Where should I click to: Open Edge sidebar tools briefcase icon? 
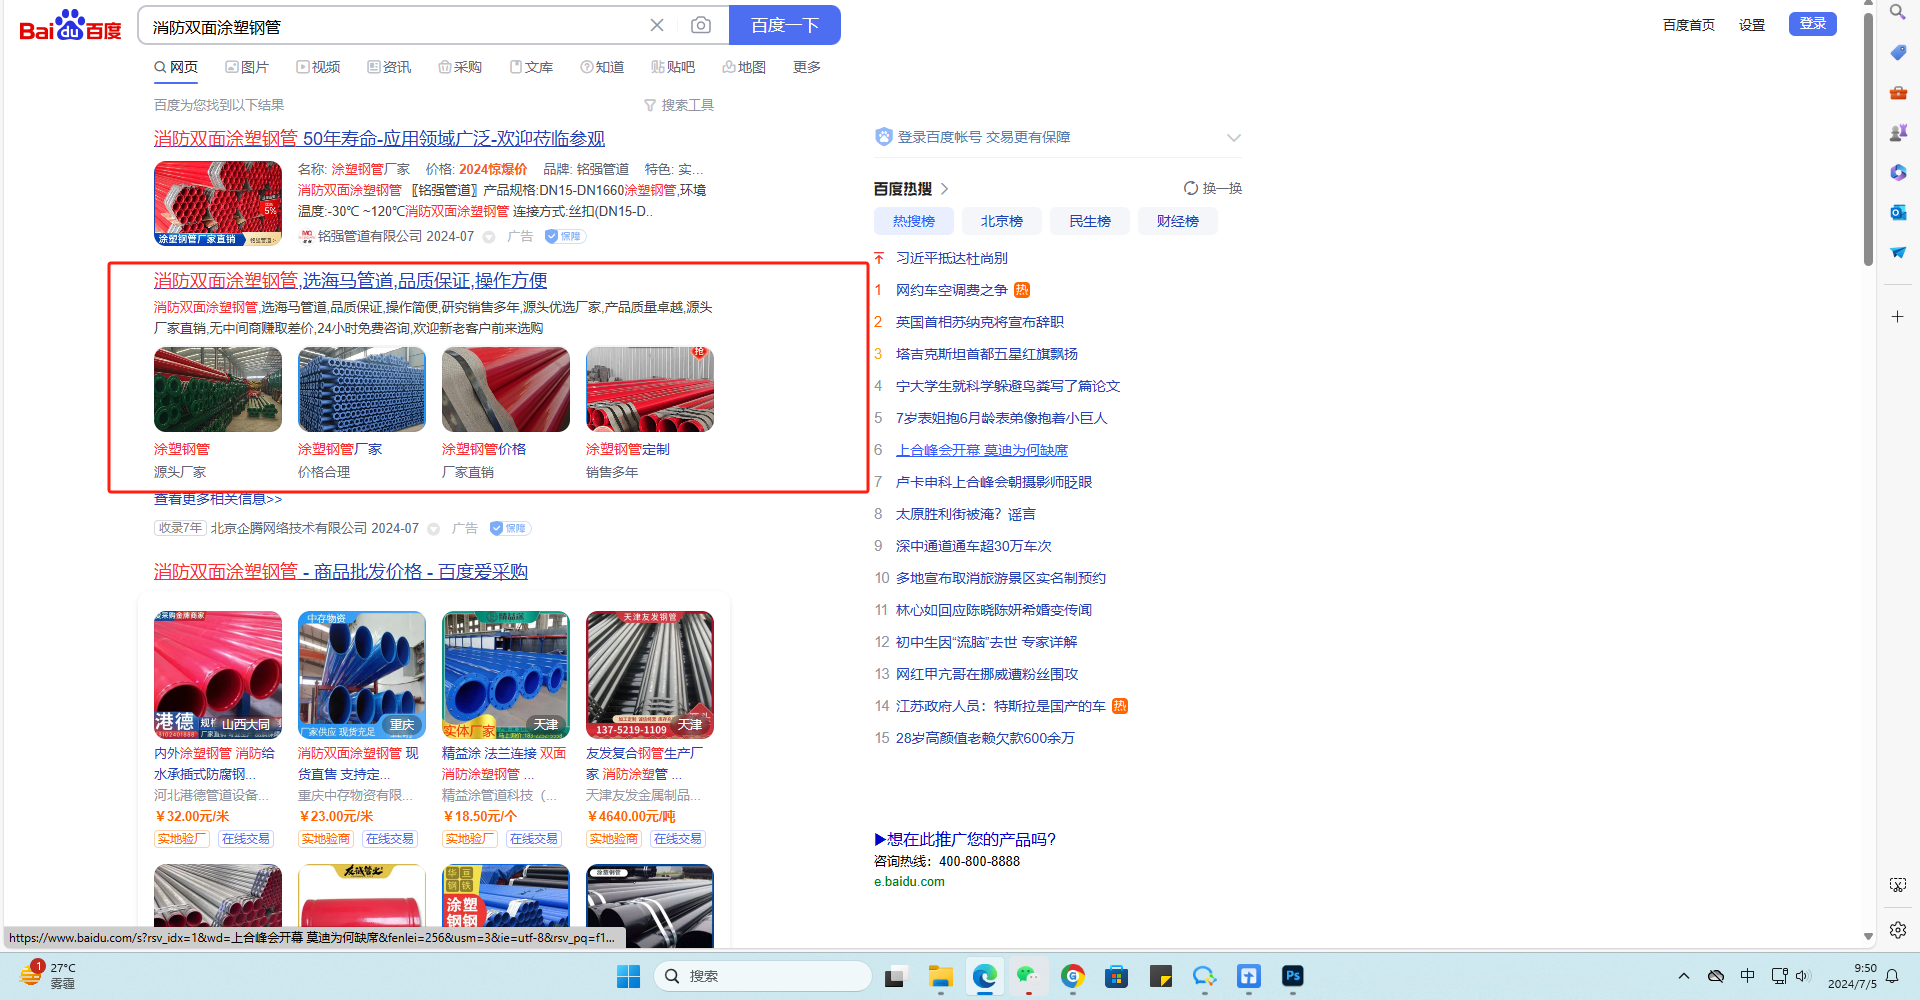pos(1898,92)
